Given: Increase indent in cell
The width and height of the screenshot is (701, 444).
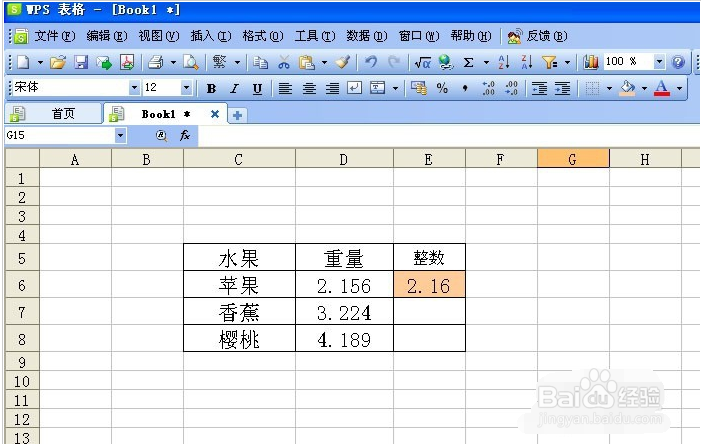Looking at the screenshot, I should click(x=562, y=89).
